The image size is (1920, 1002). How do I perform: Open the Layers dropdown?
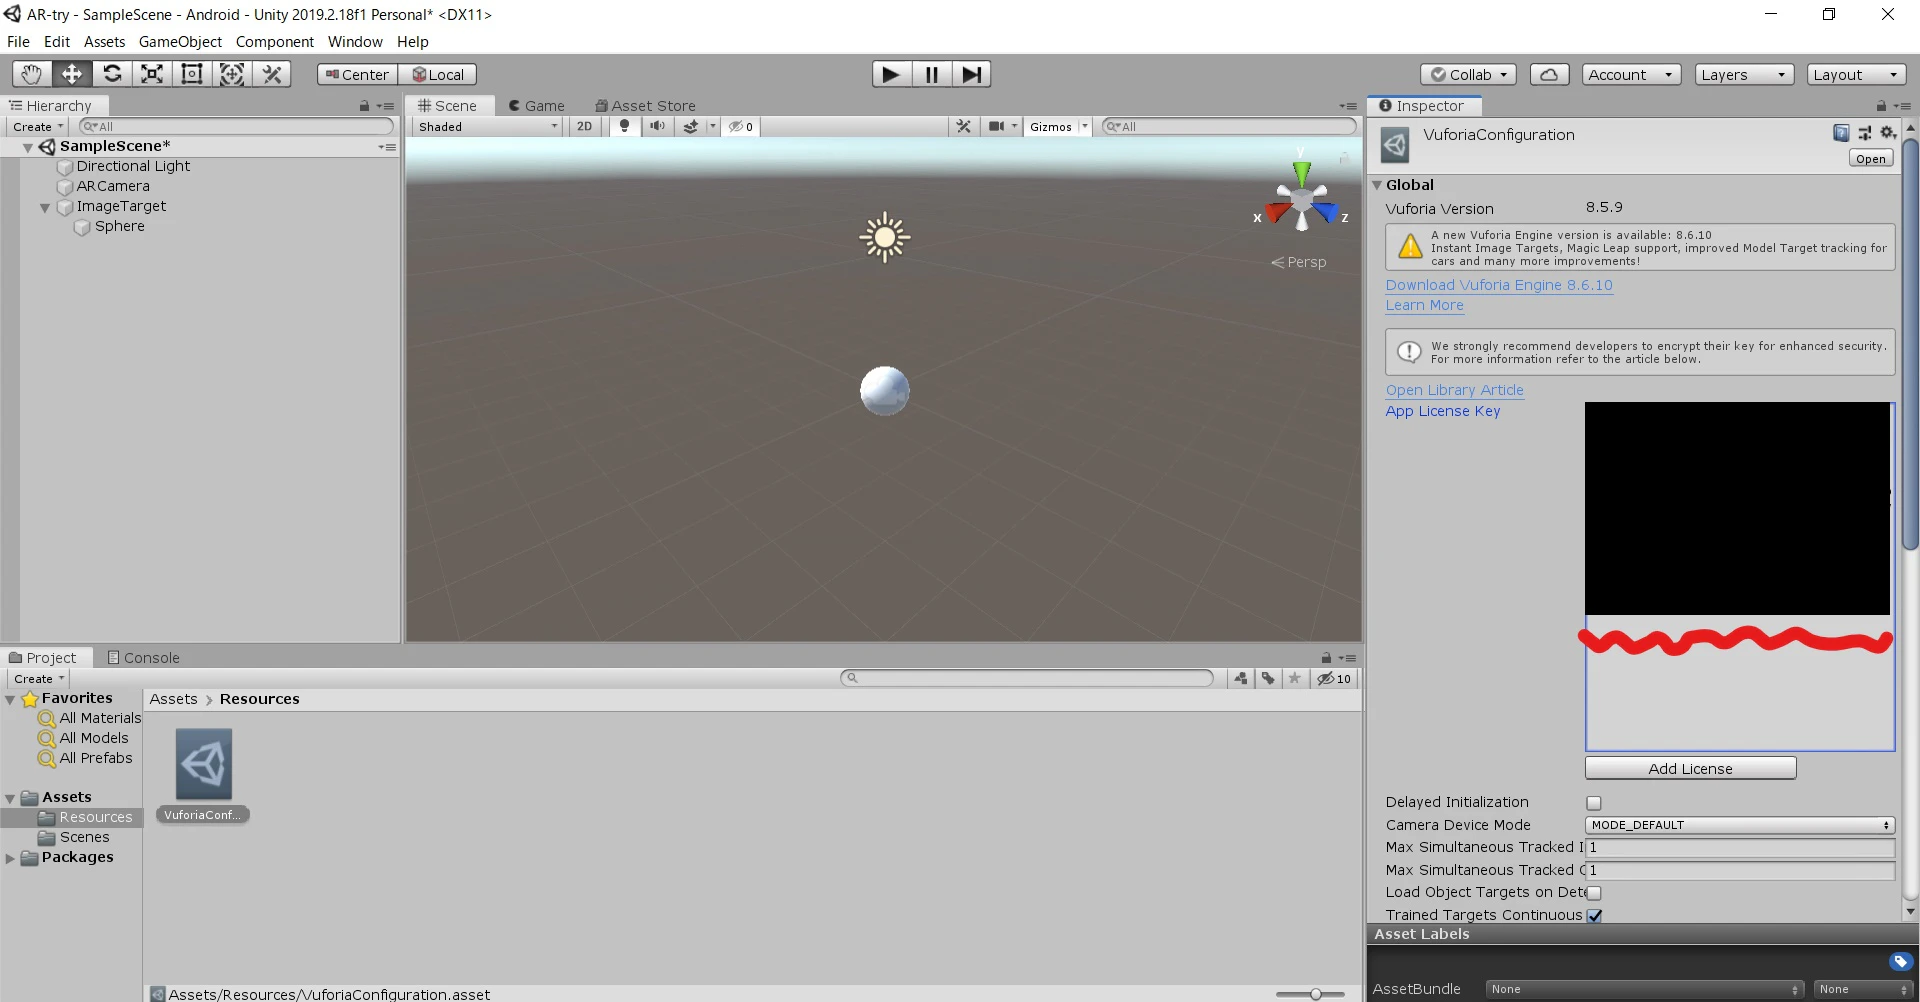click(1744, 75)
